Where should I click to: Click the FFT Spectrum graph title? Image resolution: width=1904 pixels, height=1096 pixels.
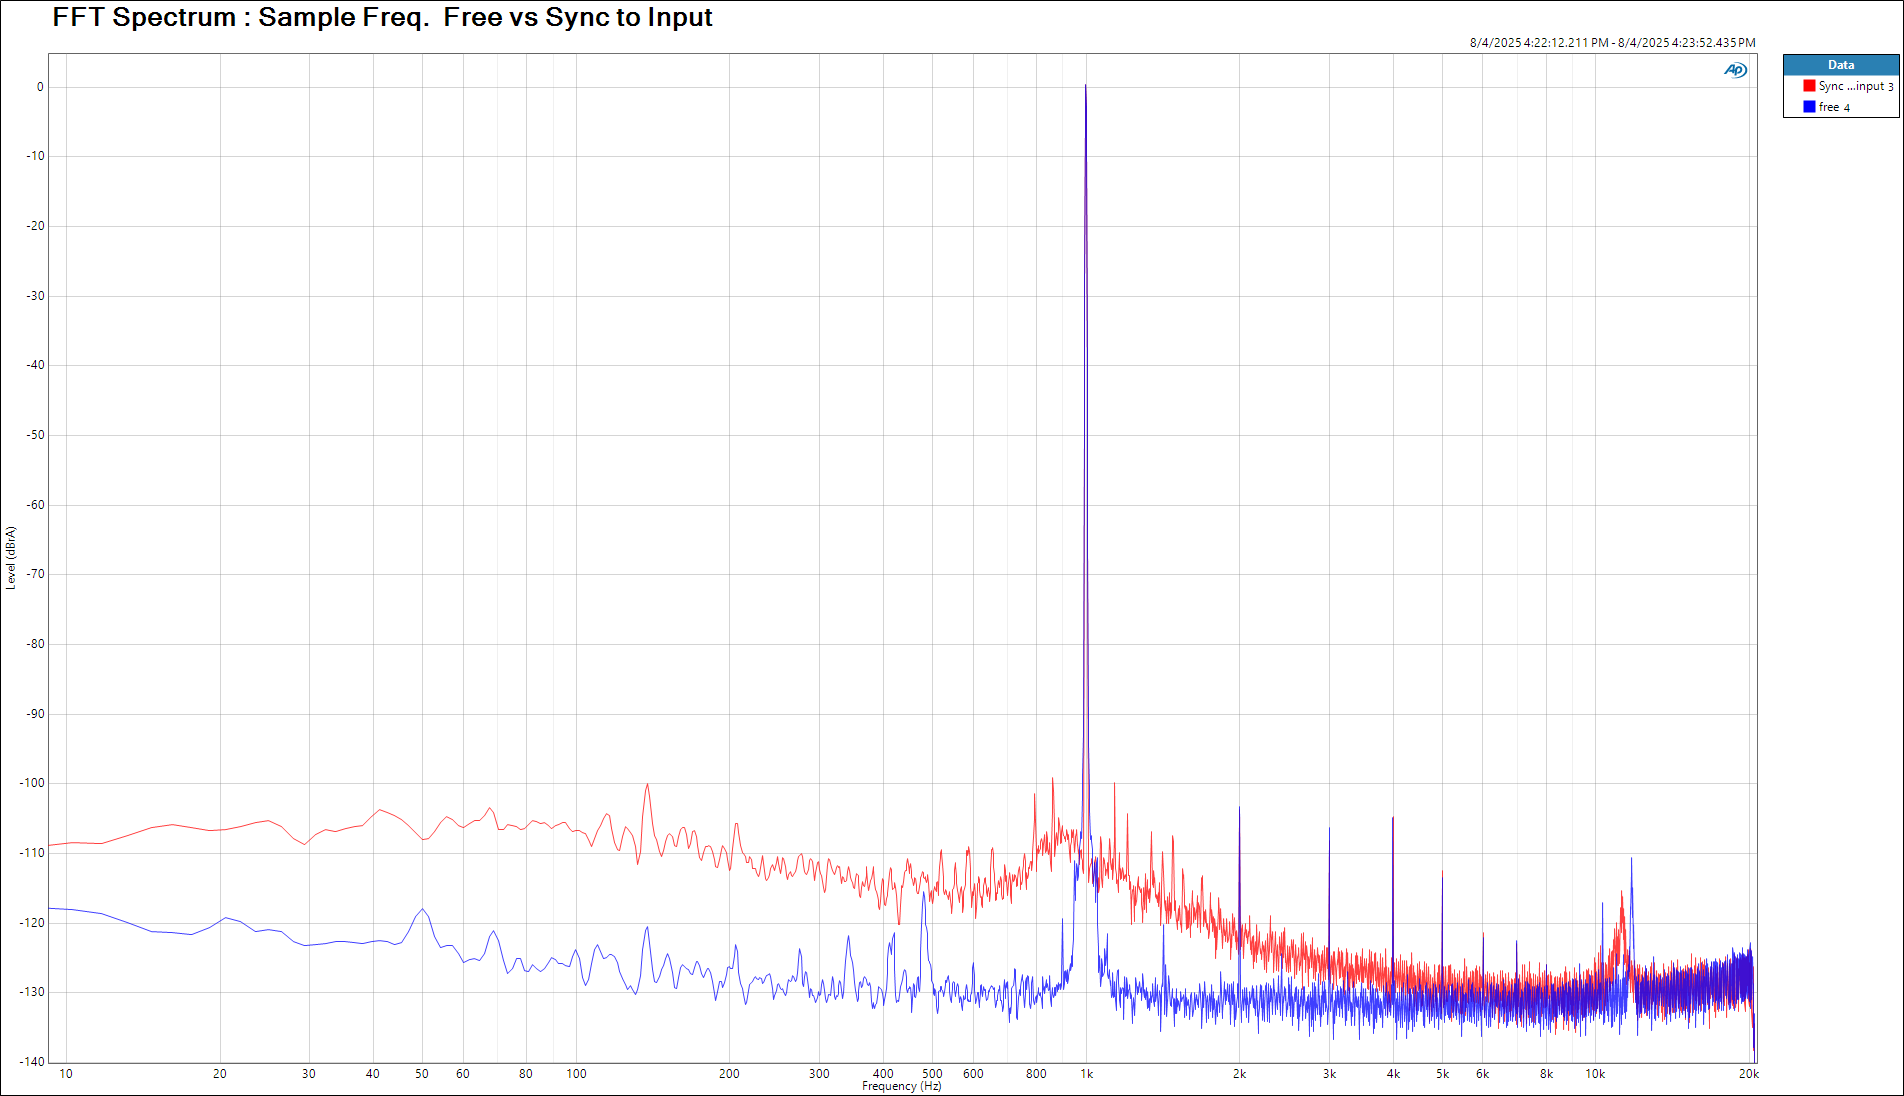tap(382, 18)
